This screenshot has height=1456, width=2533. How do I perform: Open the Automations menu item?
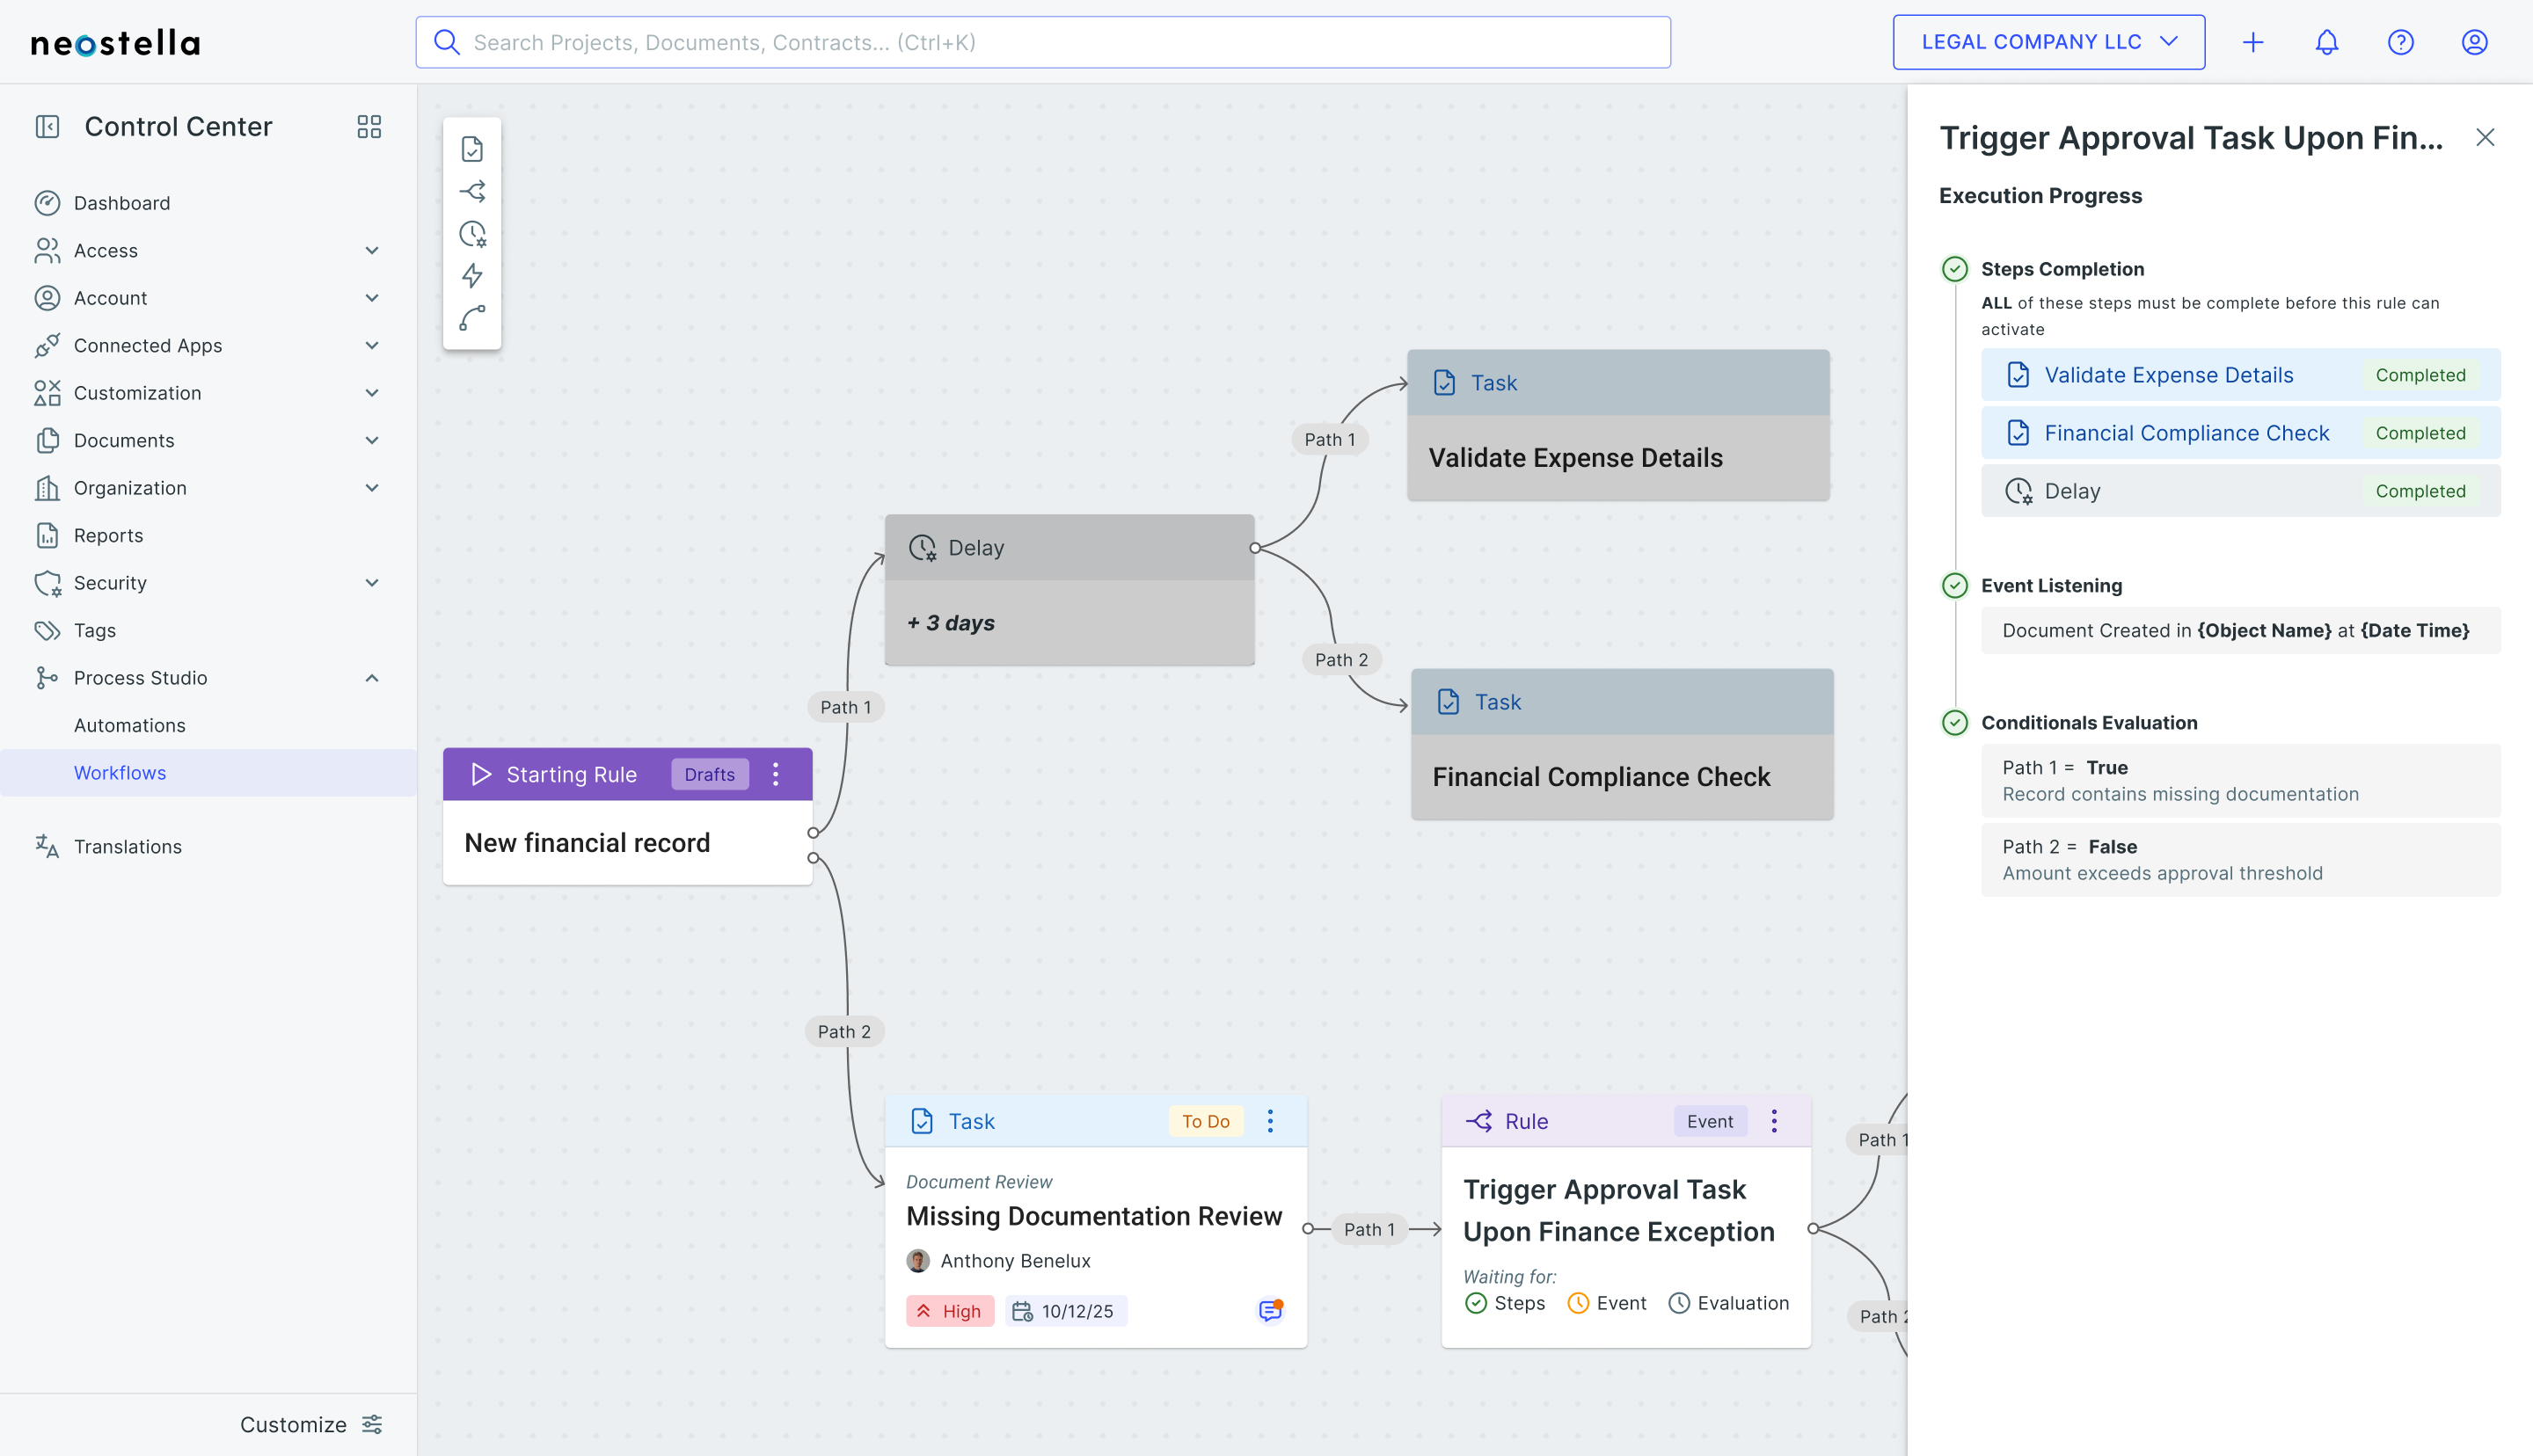point(130,725)
